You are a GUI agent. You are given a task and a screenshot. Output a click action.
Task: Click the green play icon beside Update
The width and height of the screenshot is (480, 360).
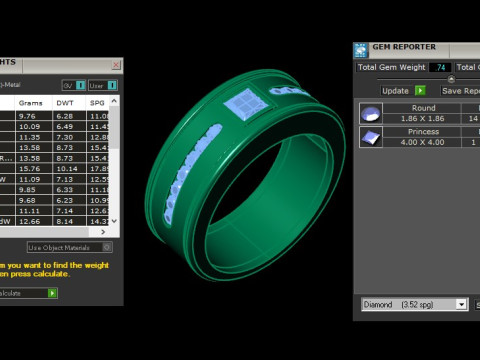tap(420, 91)
